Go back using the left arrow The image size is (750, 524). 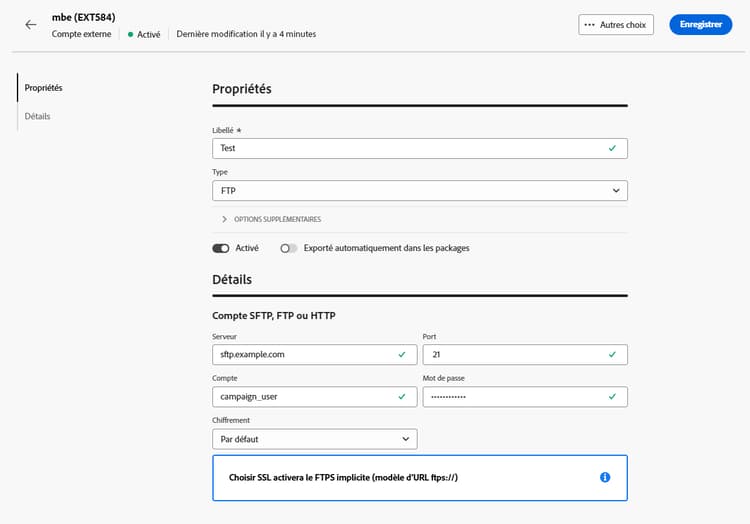point(31,24)
